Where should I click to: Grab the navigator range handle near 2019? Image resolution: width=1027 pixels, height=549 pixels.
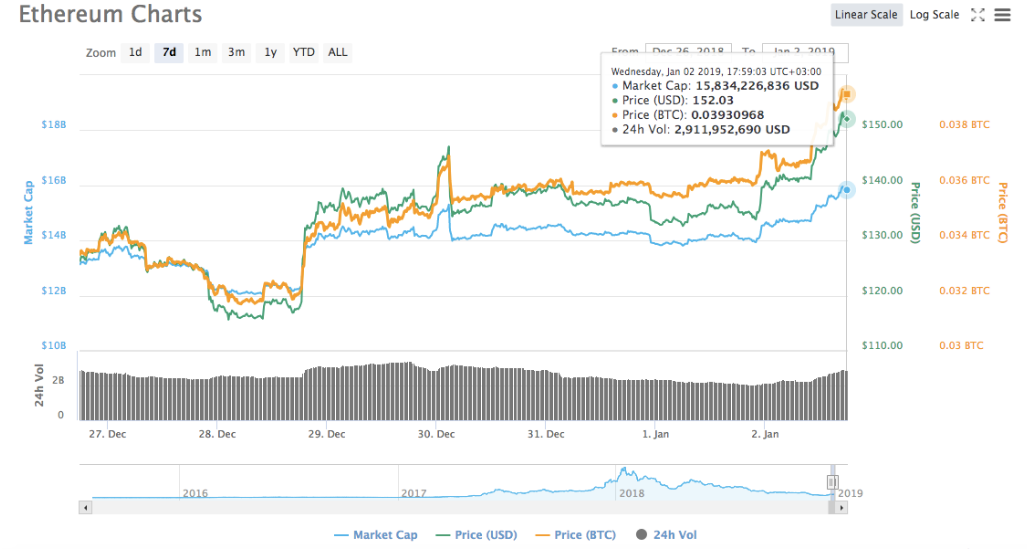click(832, 482)
